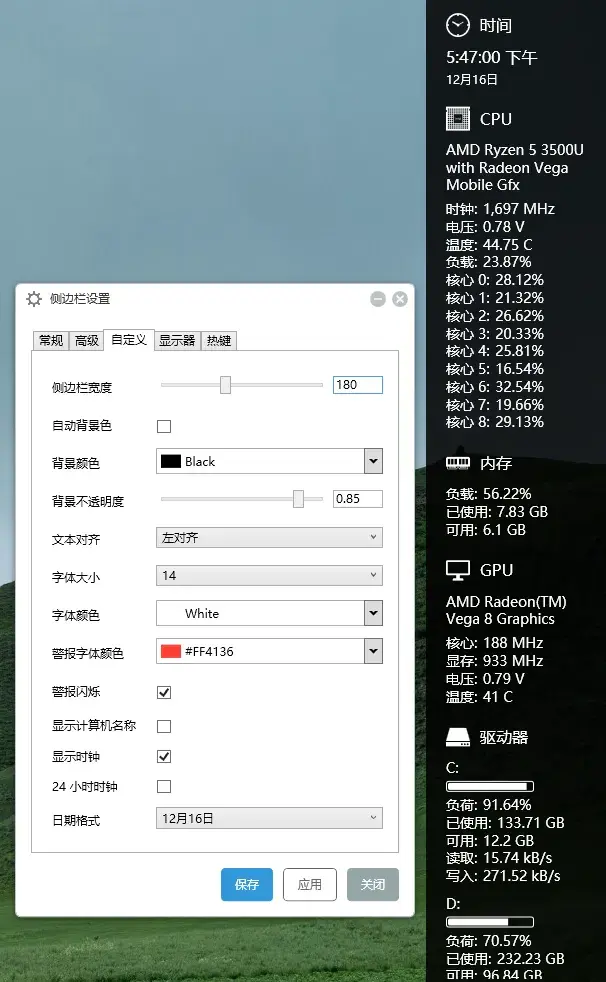Switch to the 常规 tab
Image resolution: width=606 pixels, height=982 pixels.
[x=51, y=341]
